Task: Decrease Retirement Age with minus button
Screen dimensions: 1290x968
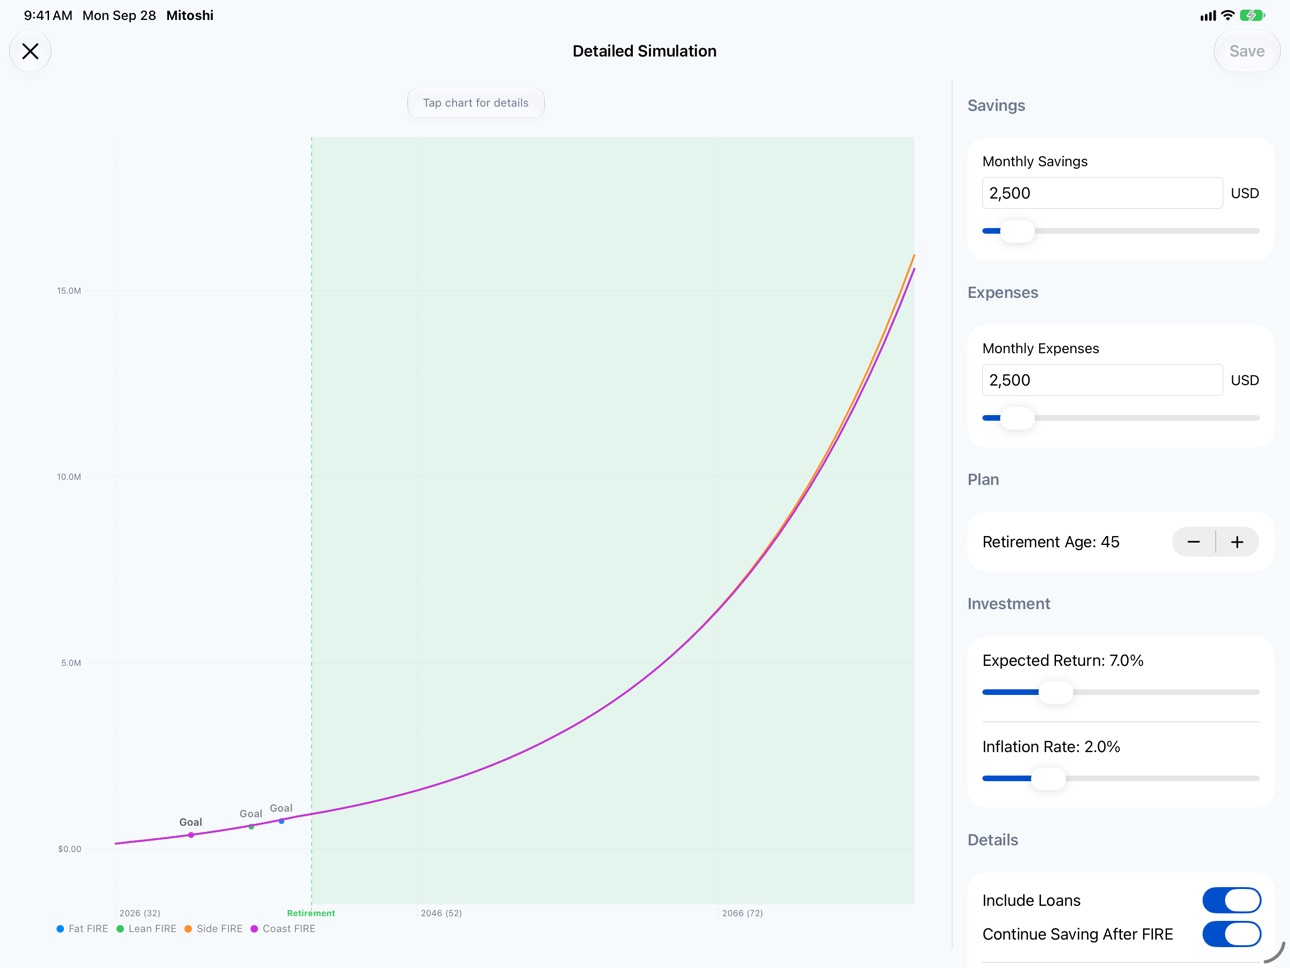Action: click(x=1194, y=542)
